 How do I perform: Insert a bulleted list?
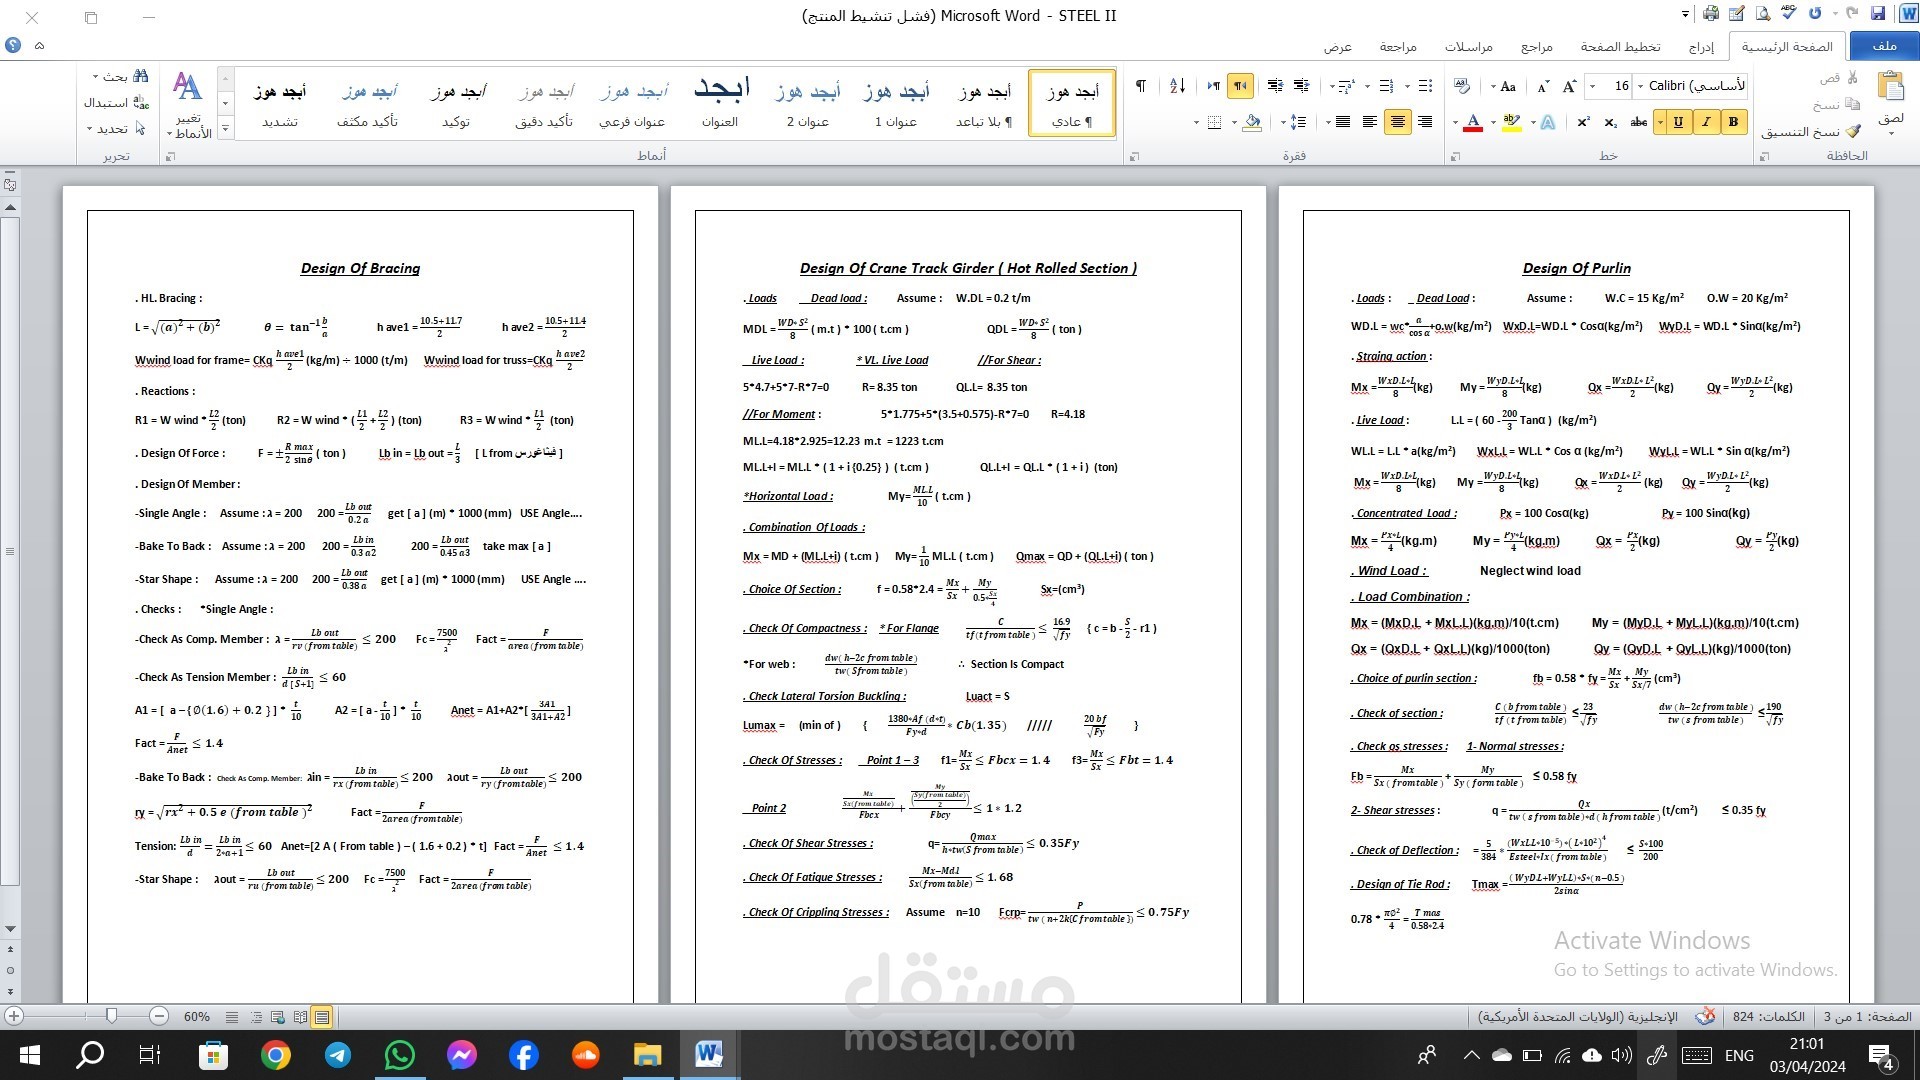coord(1425,86)
